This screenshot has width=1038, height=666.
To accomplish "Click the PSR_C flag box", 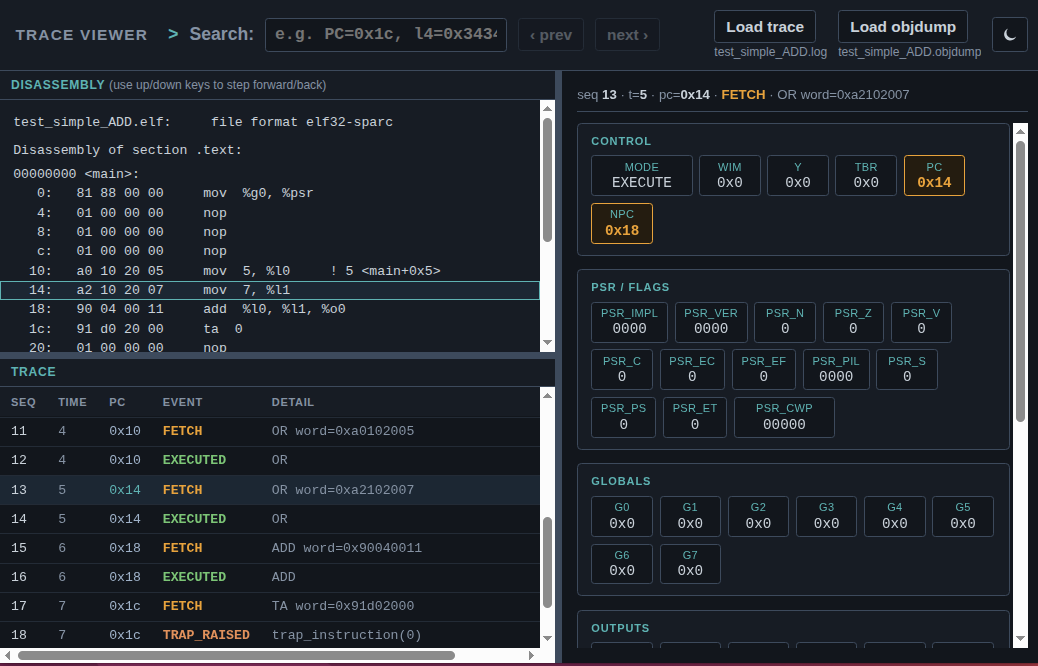I will [x=622, y=369].
